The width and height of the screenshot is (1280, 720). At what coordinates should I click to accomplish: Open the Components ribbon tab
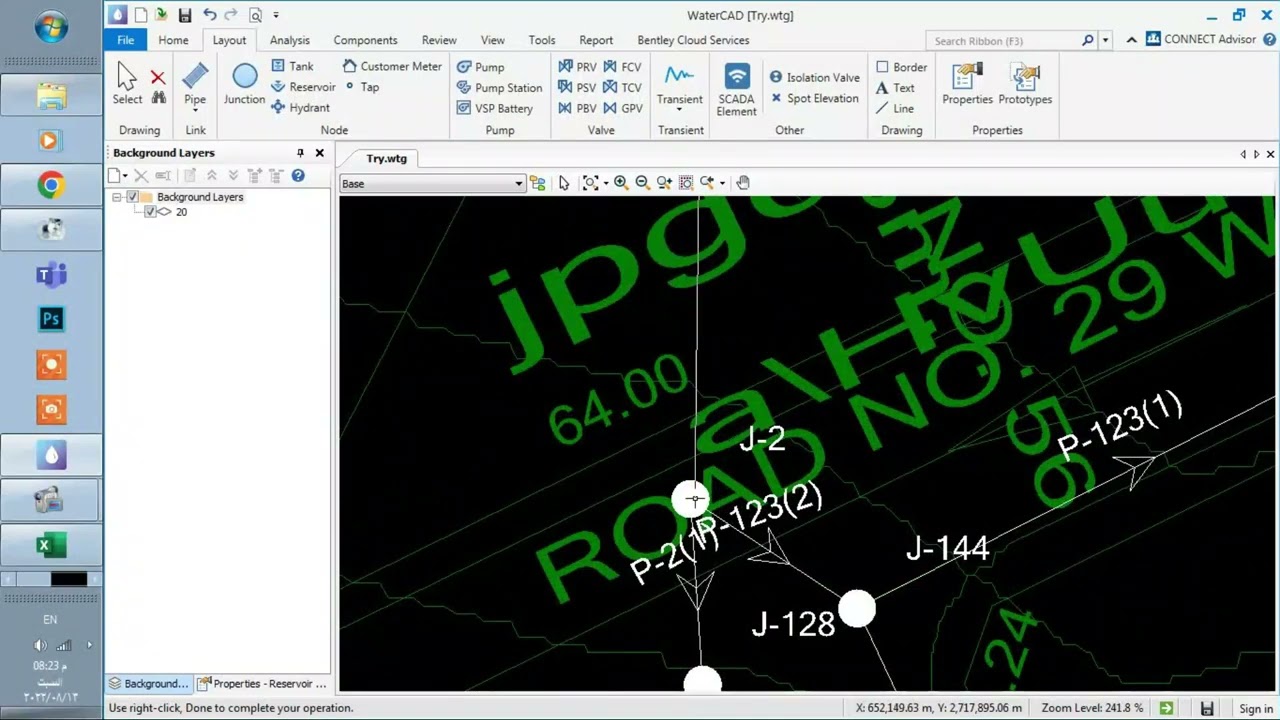coord(365,40)
